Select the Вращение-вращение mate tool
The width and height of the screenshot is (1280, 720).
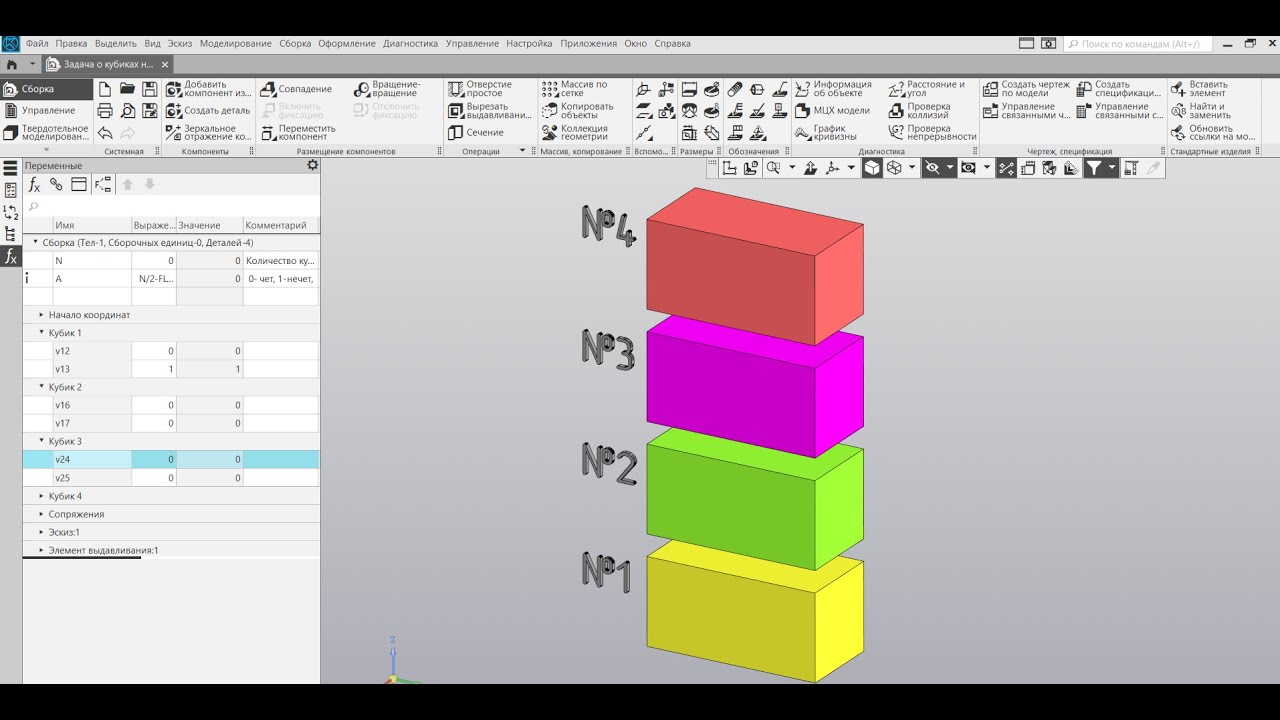(x=388, y=89)
